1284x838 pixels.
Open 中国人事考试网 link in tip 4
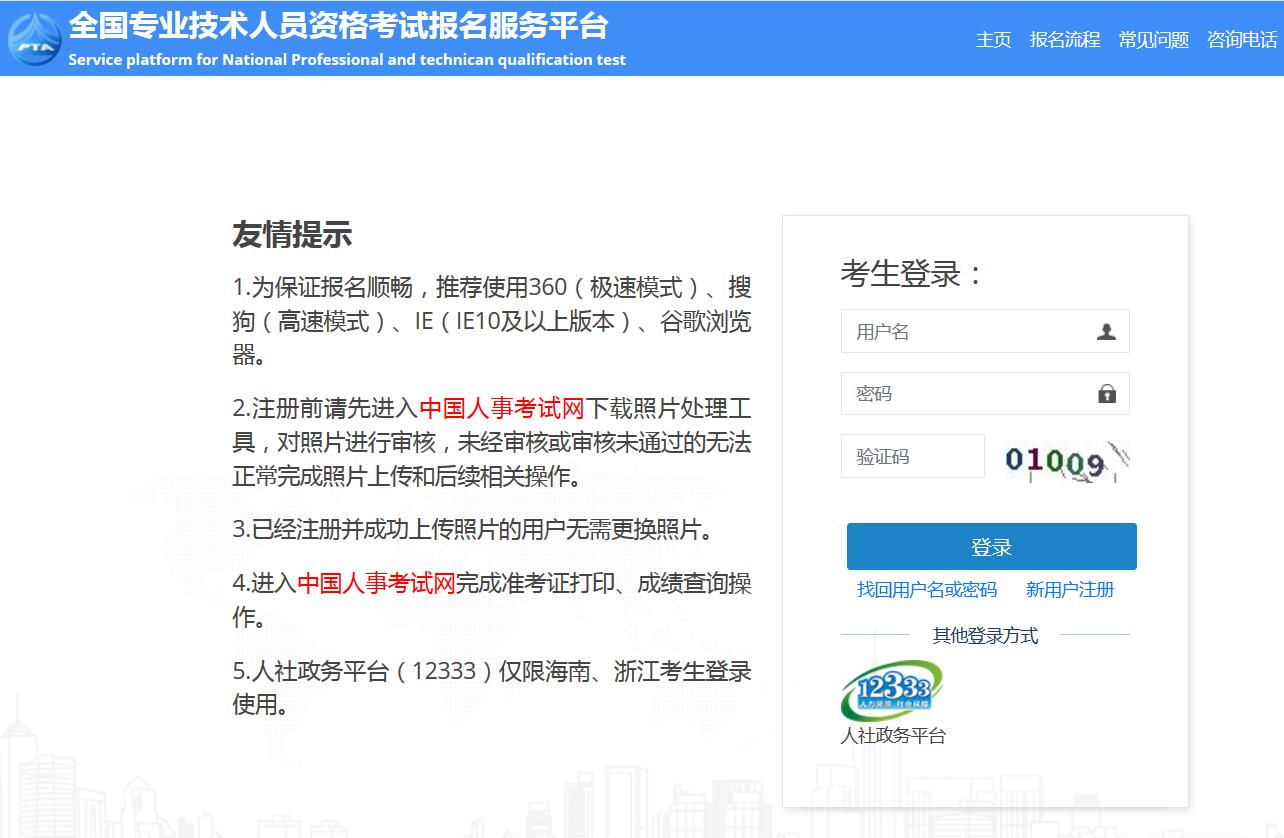click(376, 584)
